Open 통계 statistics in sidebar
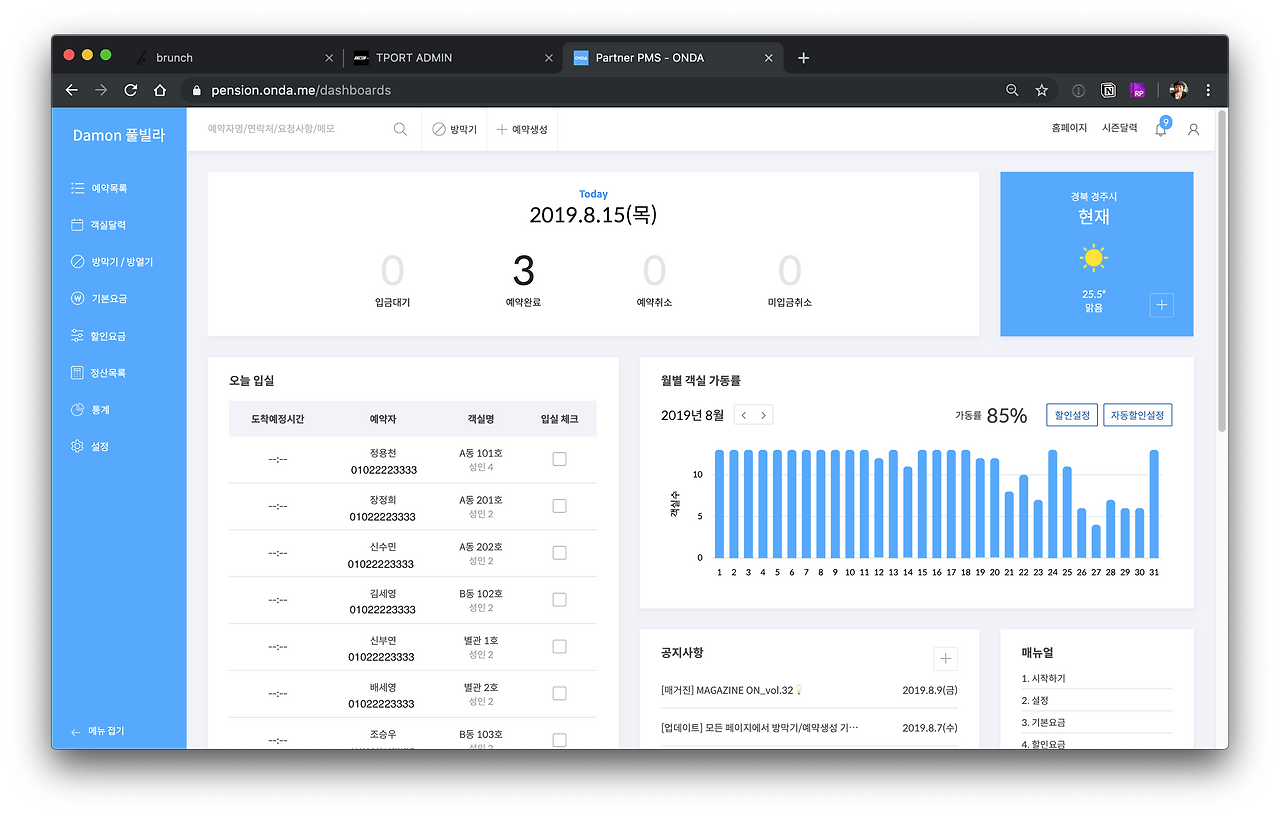Viewport: 1280px width, 817px height. (90, 410)
